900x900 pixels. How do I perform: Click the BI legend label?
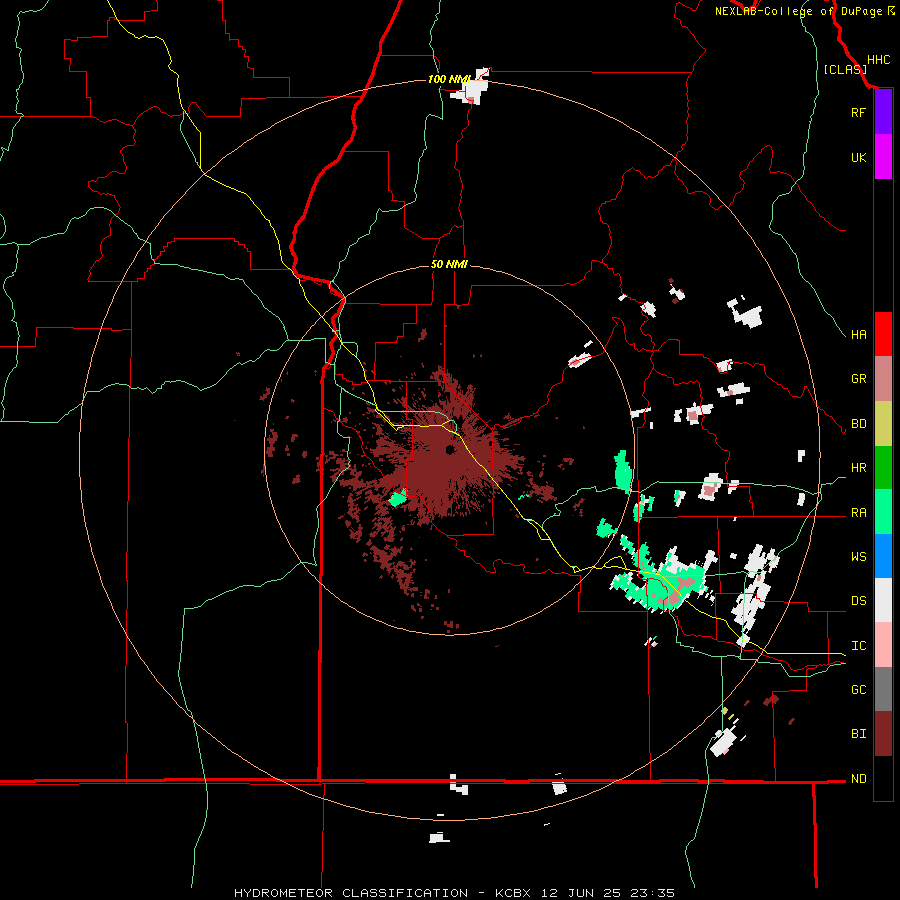point(858,734)
